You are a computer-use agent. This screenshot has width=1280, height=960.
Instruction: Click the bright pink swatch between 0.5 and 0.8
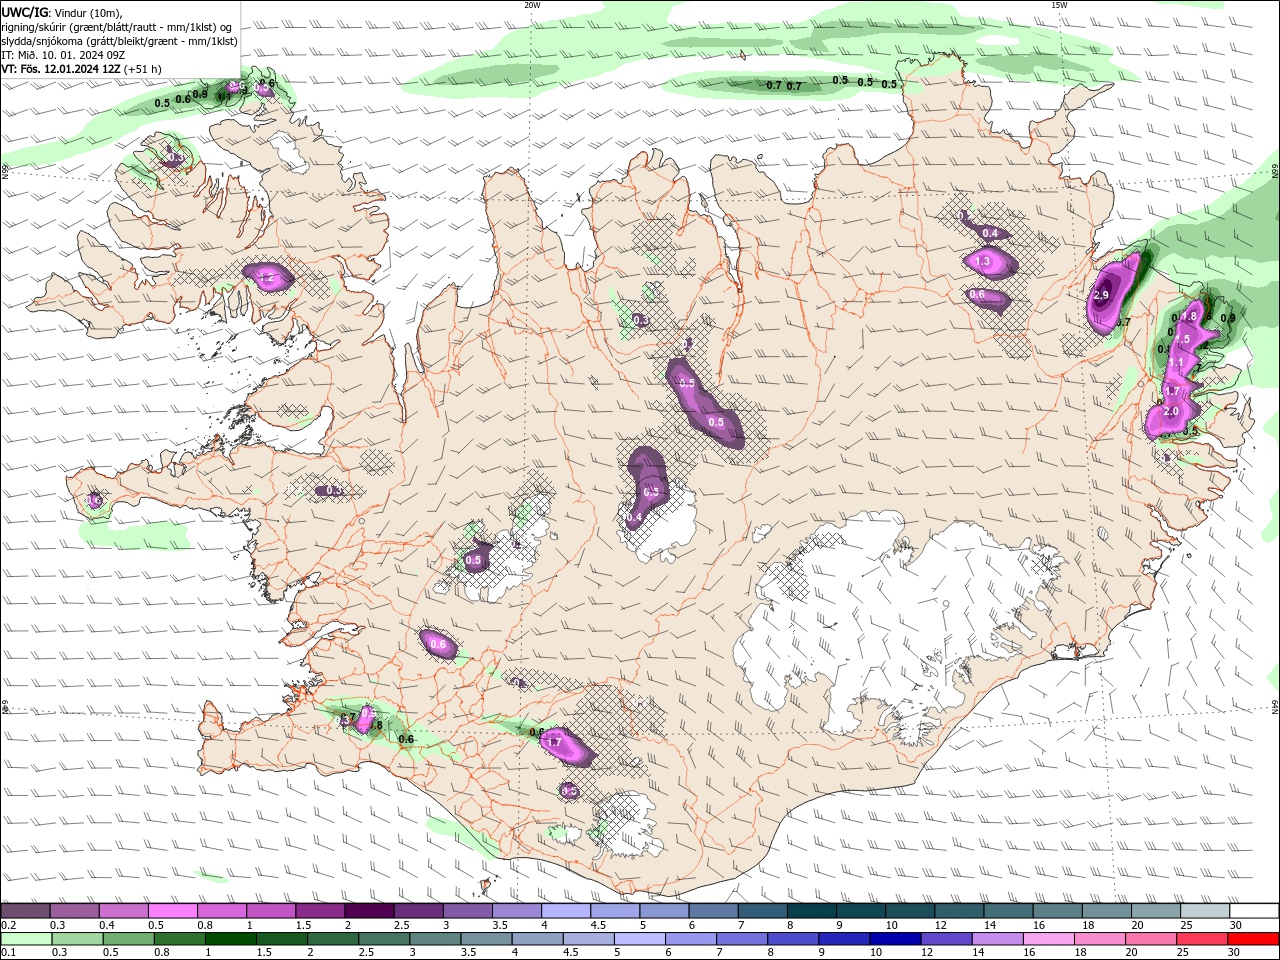click(173, 911)
